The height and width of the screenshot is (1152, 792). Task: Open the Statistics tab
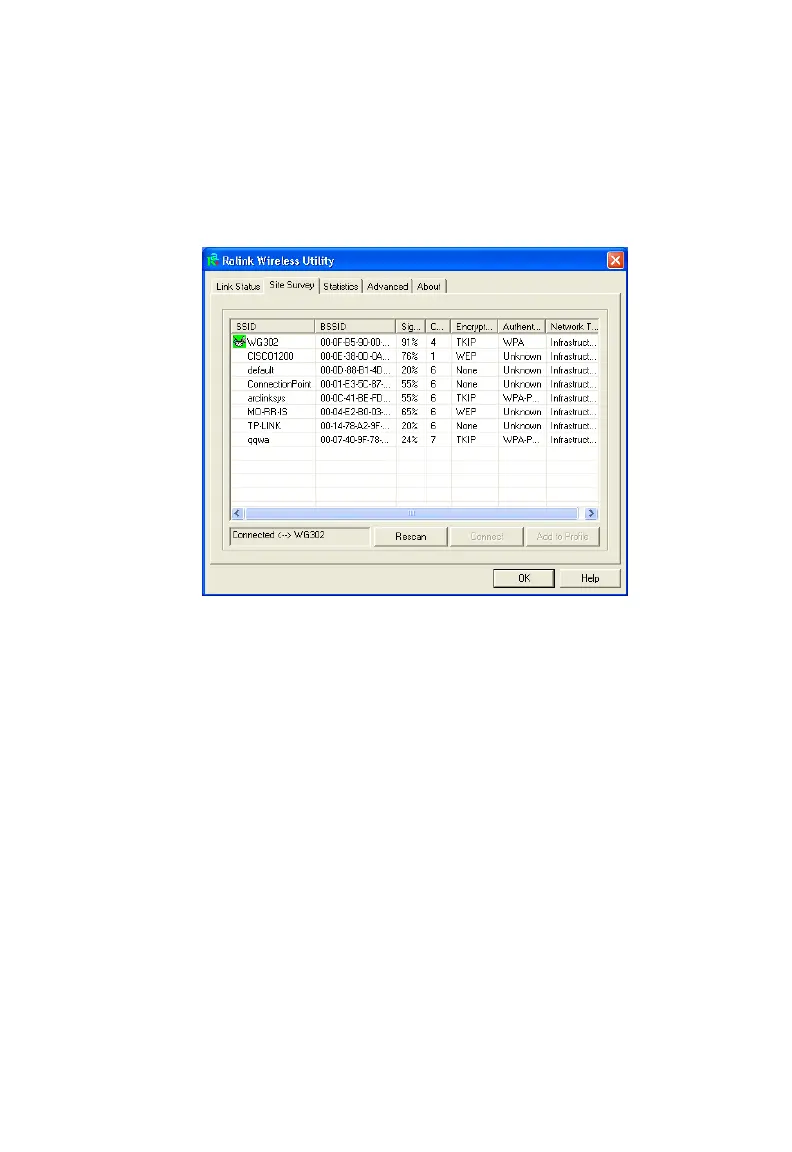(341, 287)
